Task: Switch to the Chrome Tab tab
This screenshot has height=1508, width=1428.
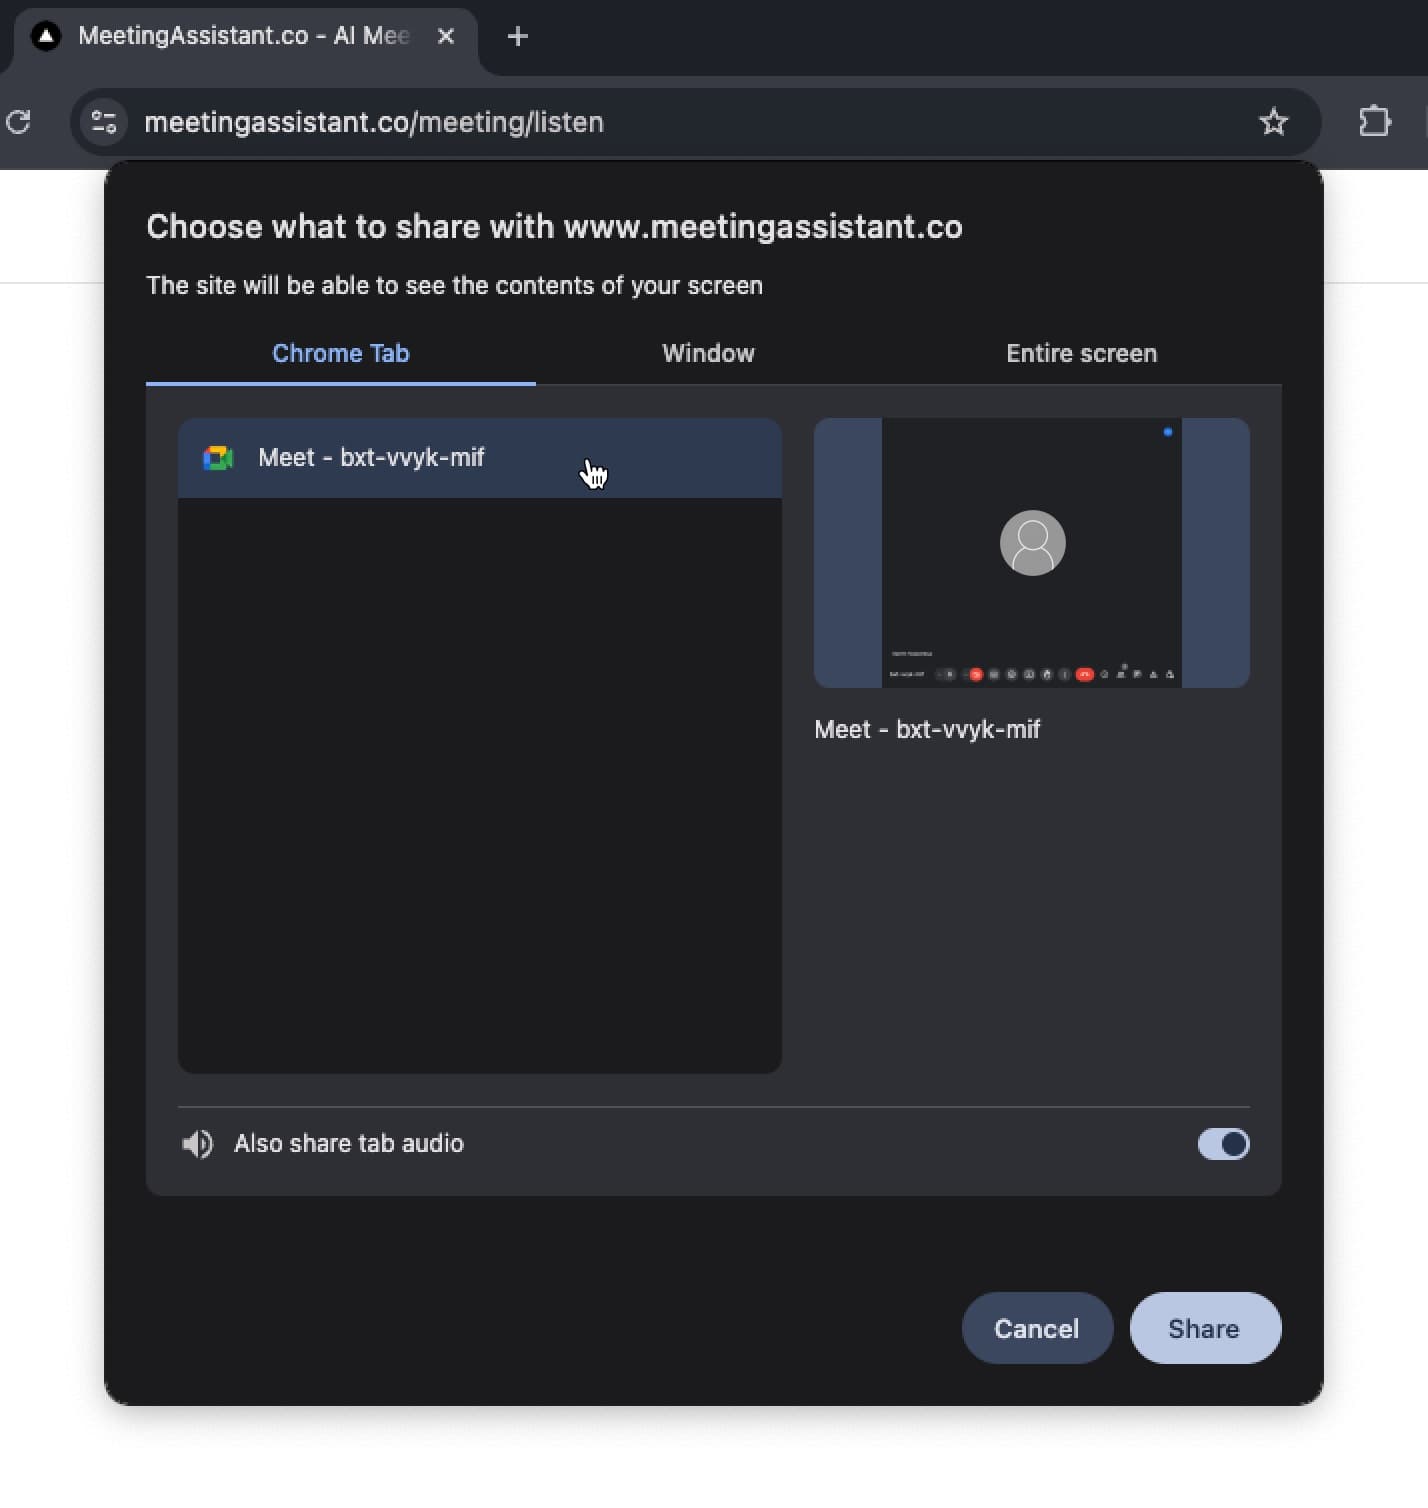Action: [341, 353]
